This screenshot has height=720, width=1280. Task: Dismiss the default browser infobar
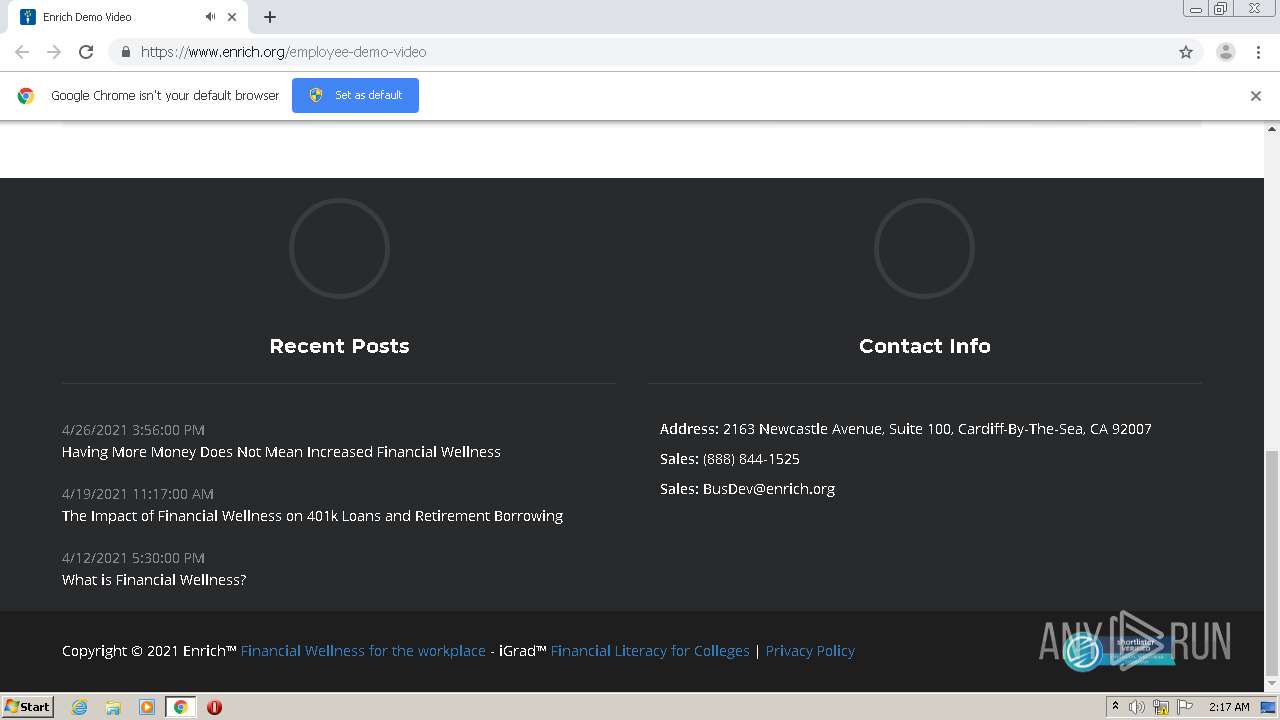pyautogui.click(x=1256, y=96)
